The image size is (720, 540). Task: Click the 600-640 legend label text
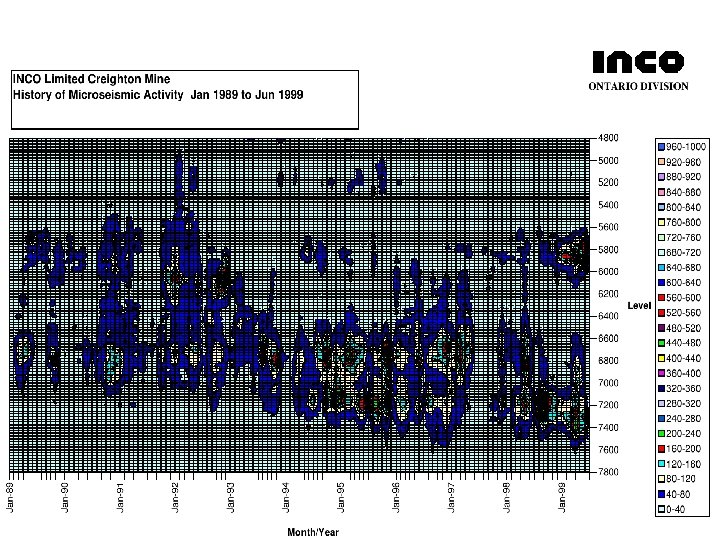click(684, 282)
